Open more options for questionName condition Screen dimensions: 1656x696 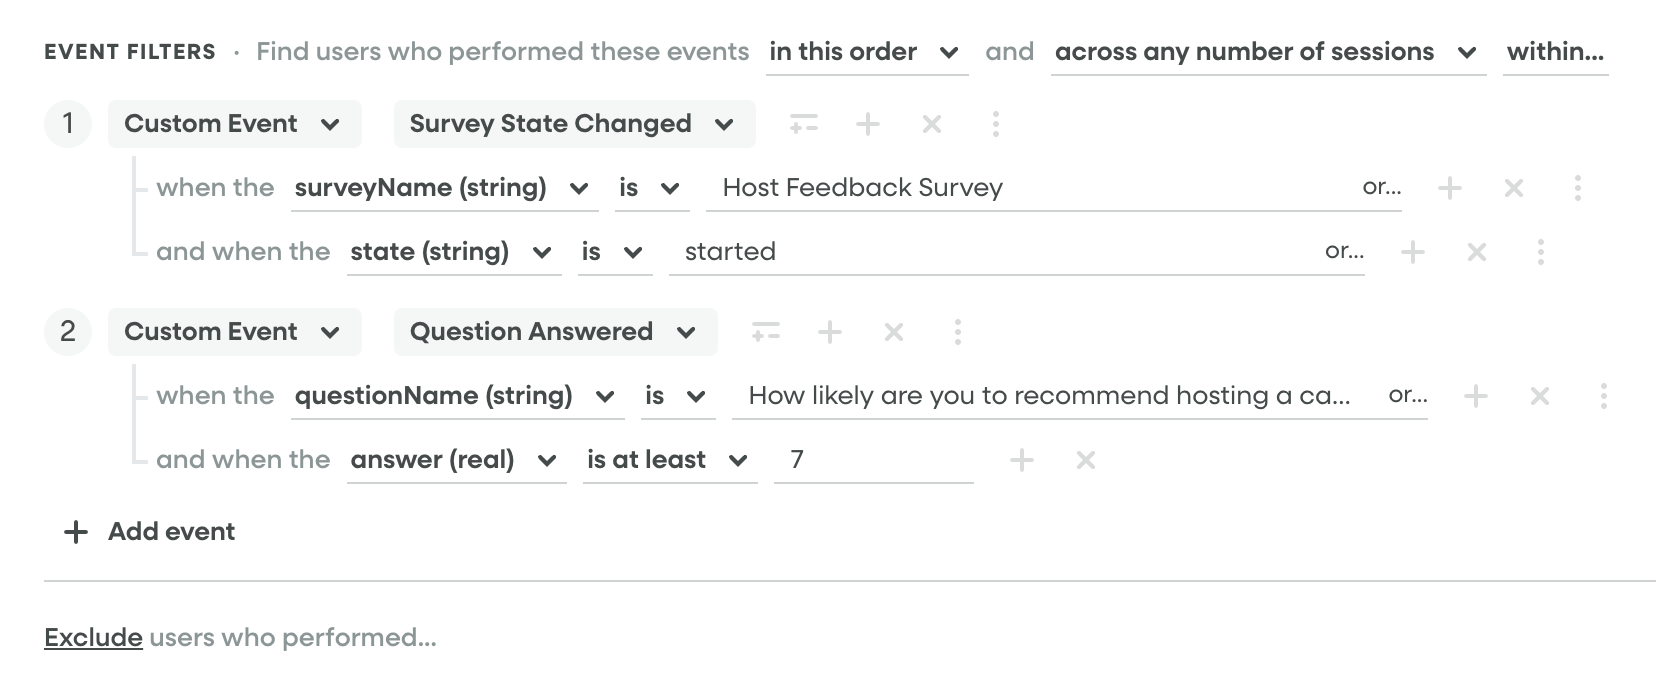click(x=1603, y=396)
